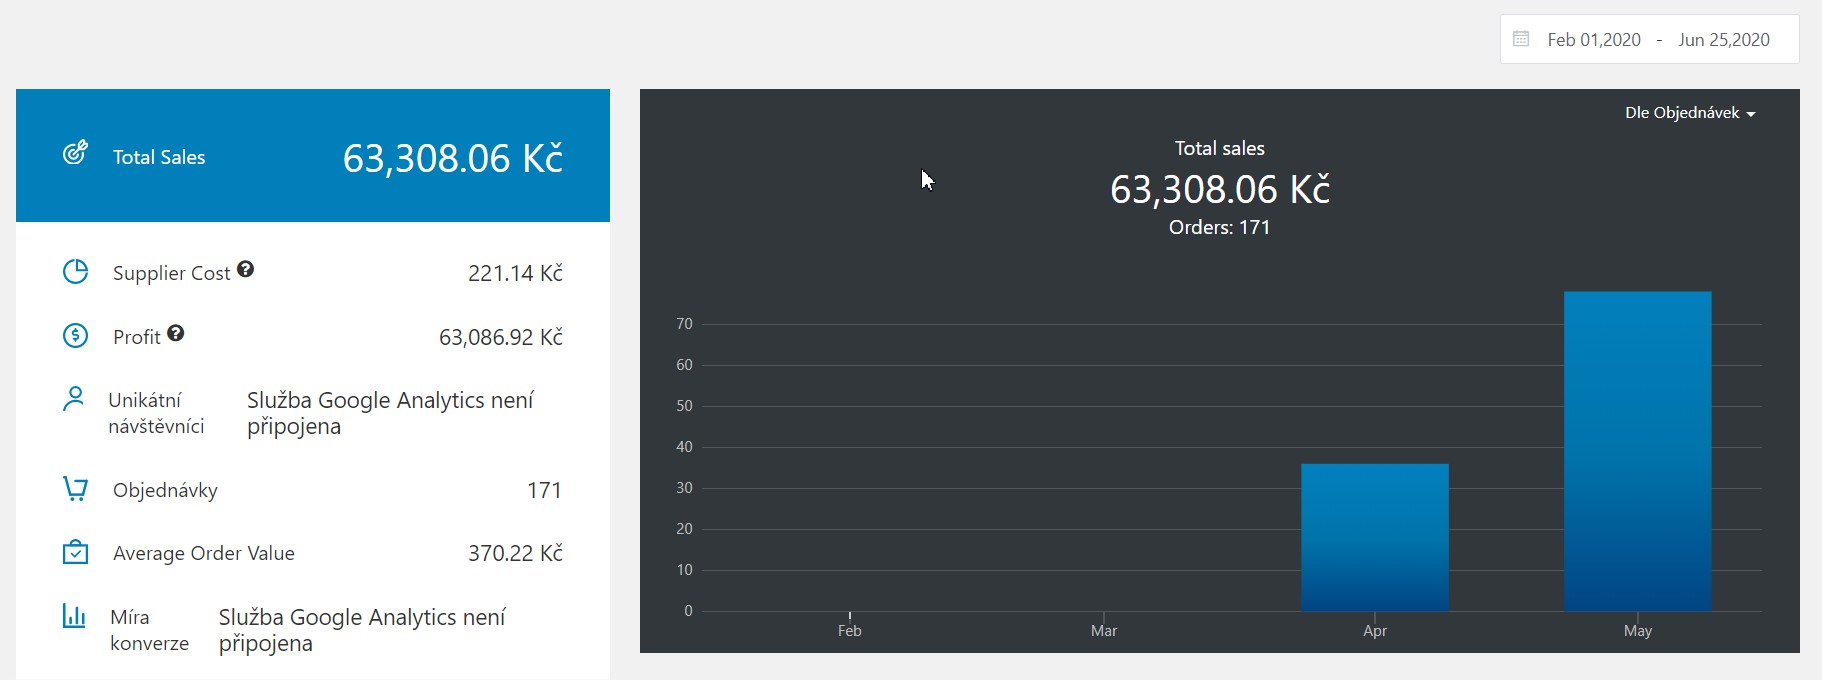Open Supplier Cost help question mark
This screenshot has width=1822, height=680.
click(x=246, y=269)
